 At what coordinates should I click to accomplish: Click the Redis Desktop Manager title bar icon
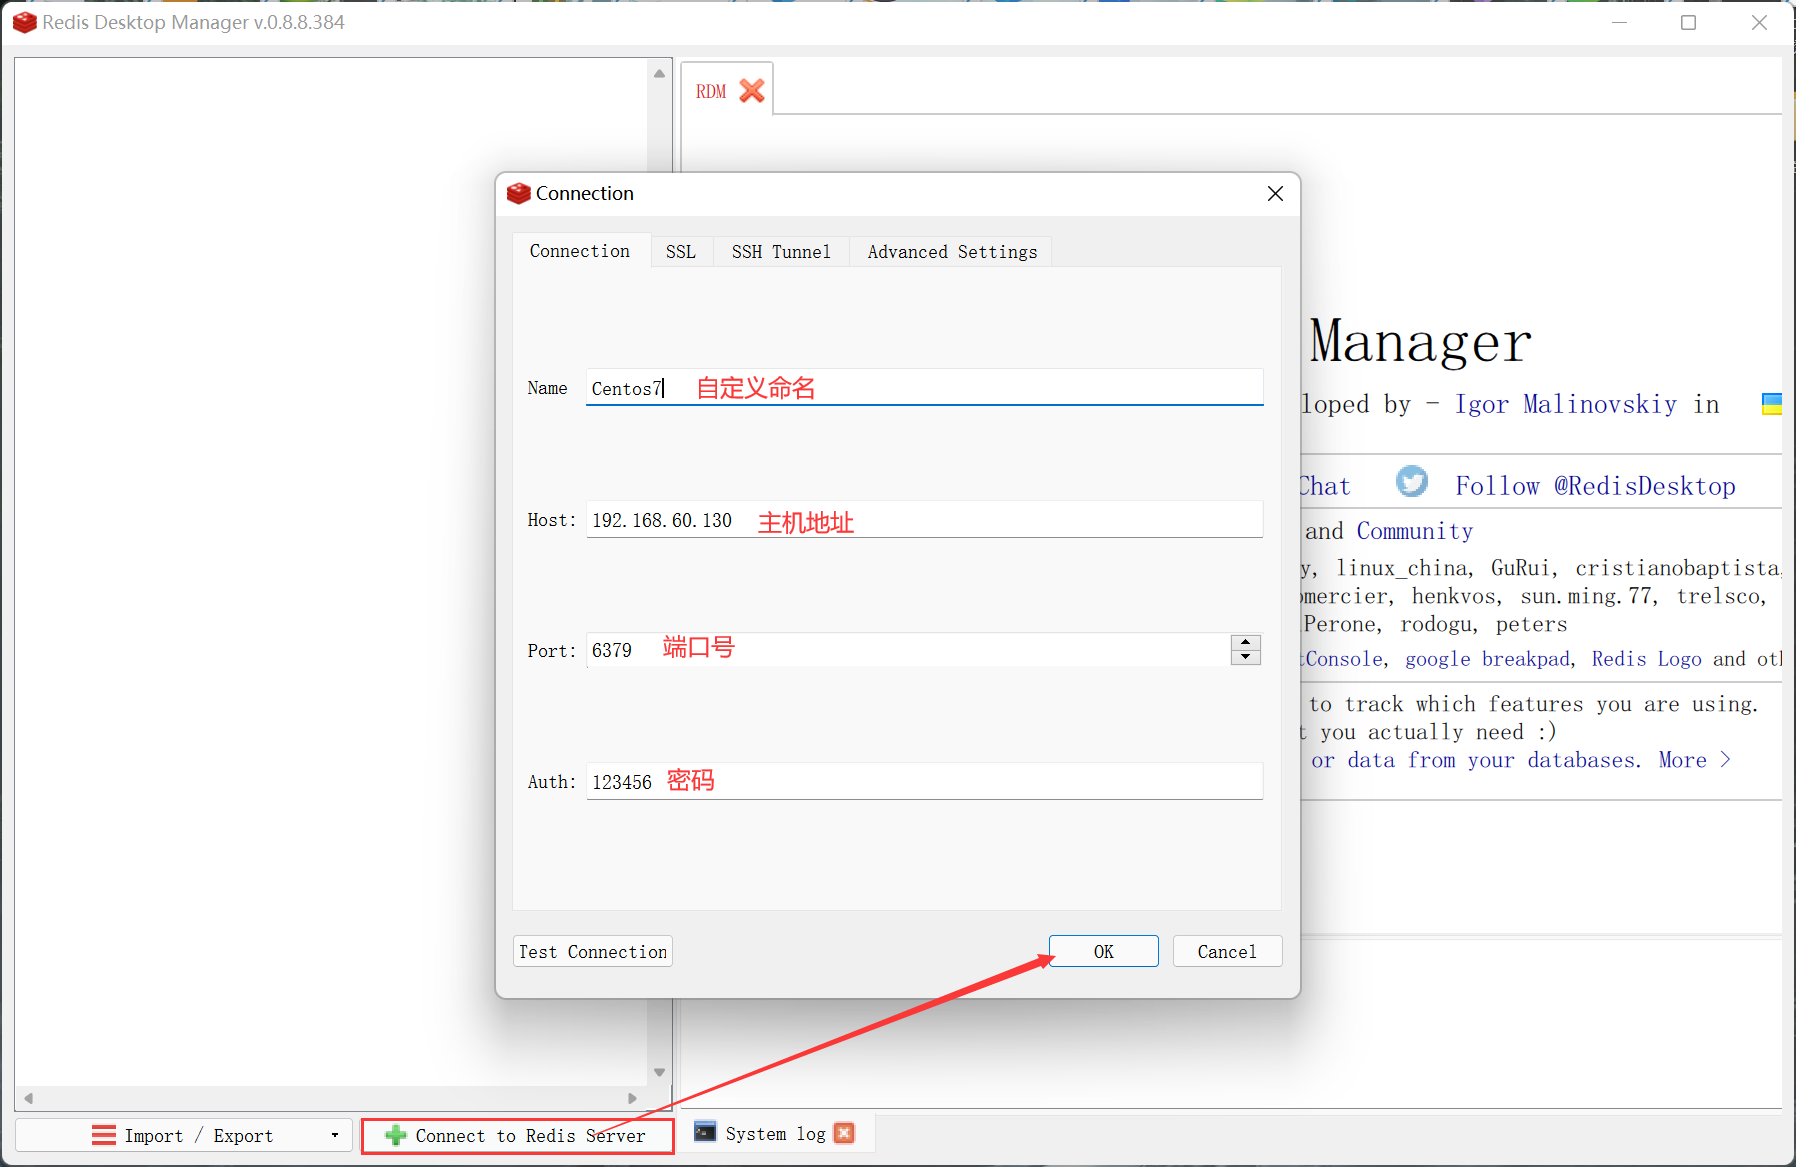pyautogui.click(x=24, y=22)
